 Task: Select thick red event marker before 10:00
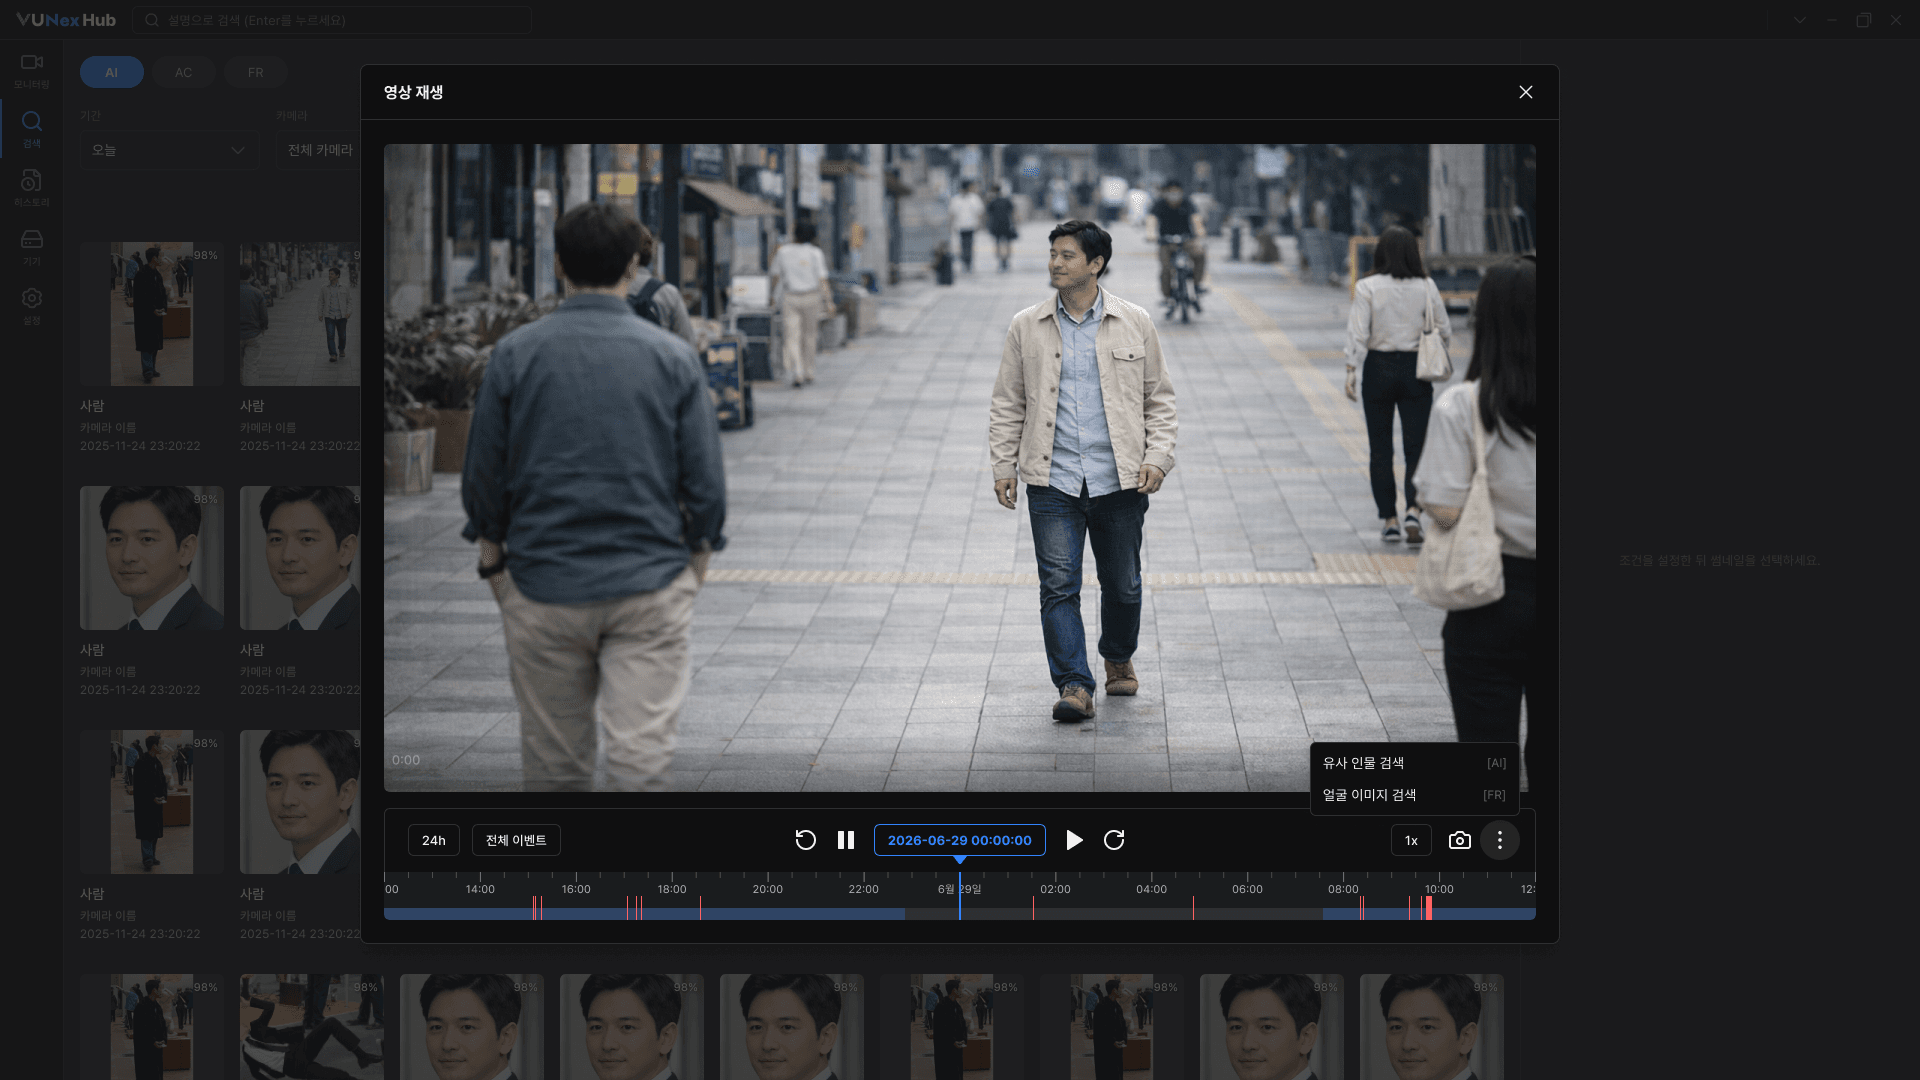1428,908
